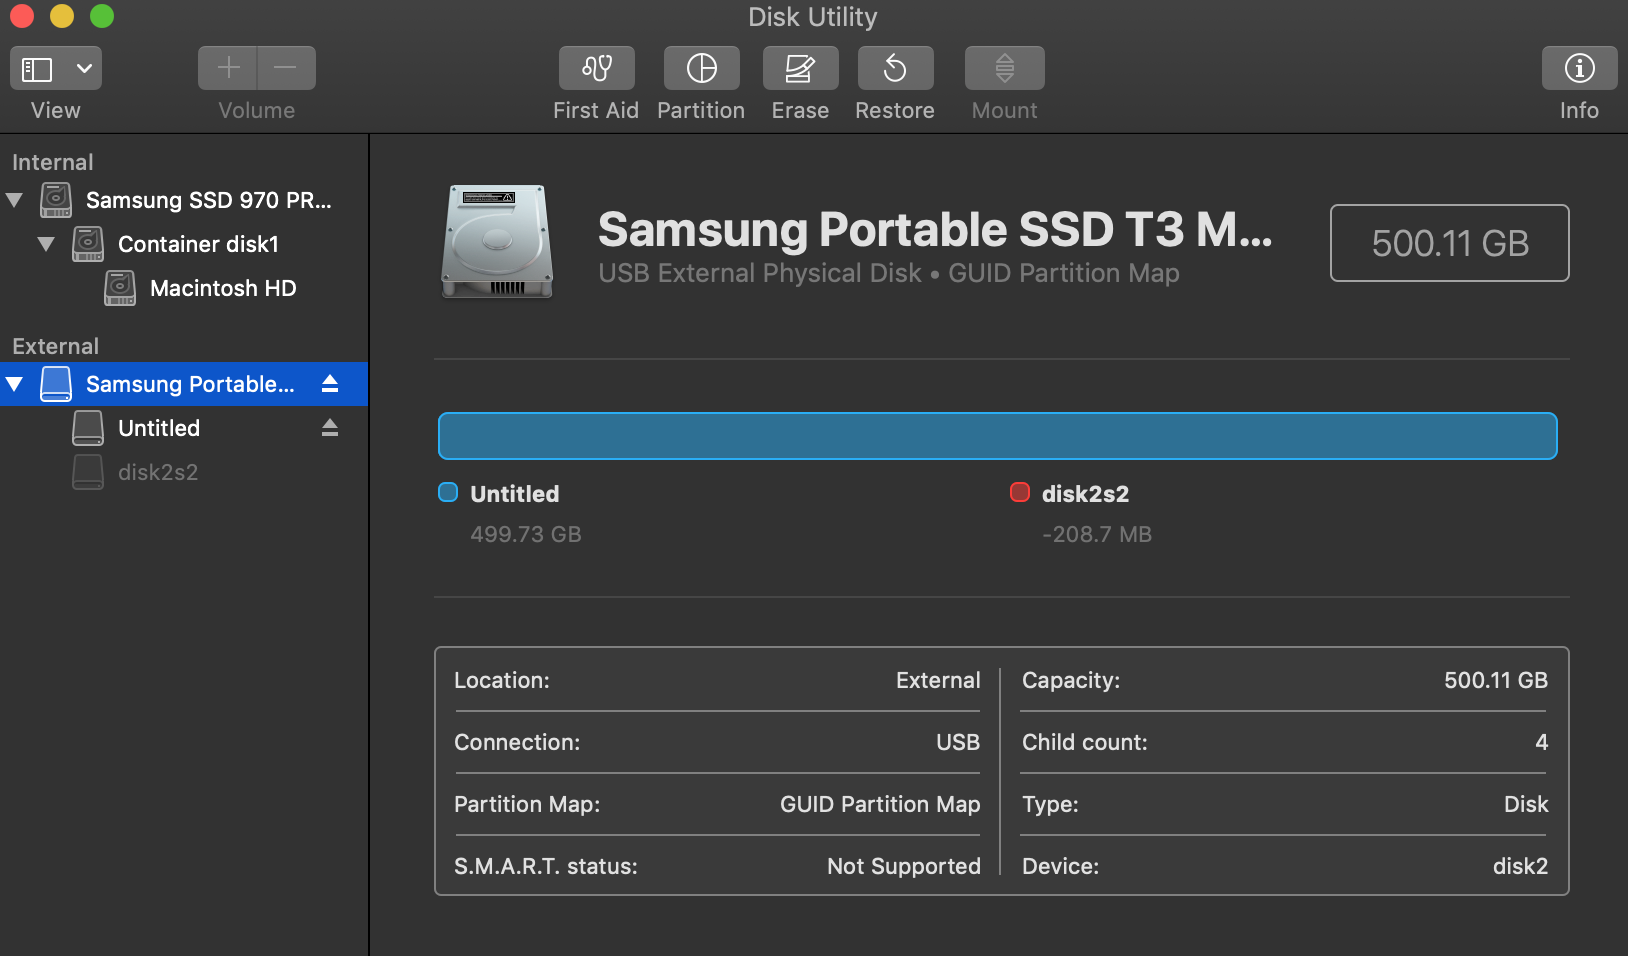Collapse the Container disk1 disclosure triangle
The image size is (1628, 956).
(46, 244)
